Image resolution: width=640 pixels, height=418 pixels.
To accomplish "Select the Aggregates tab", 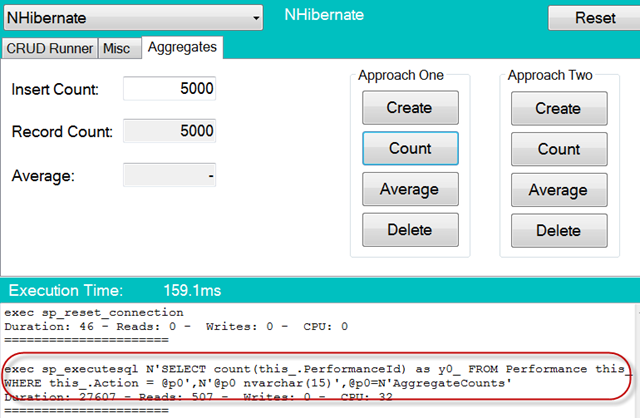I will coord(182,47).
